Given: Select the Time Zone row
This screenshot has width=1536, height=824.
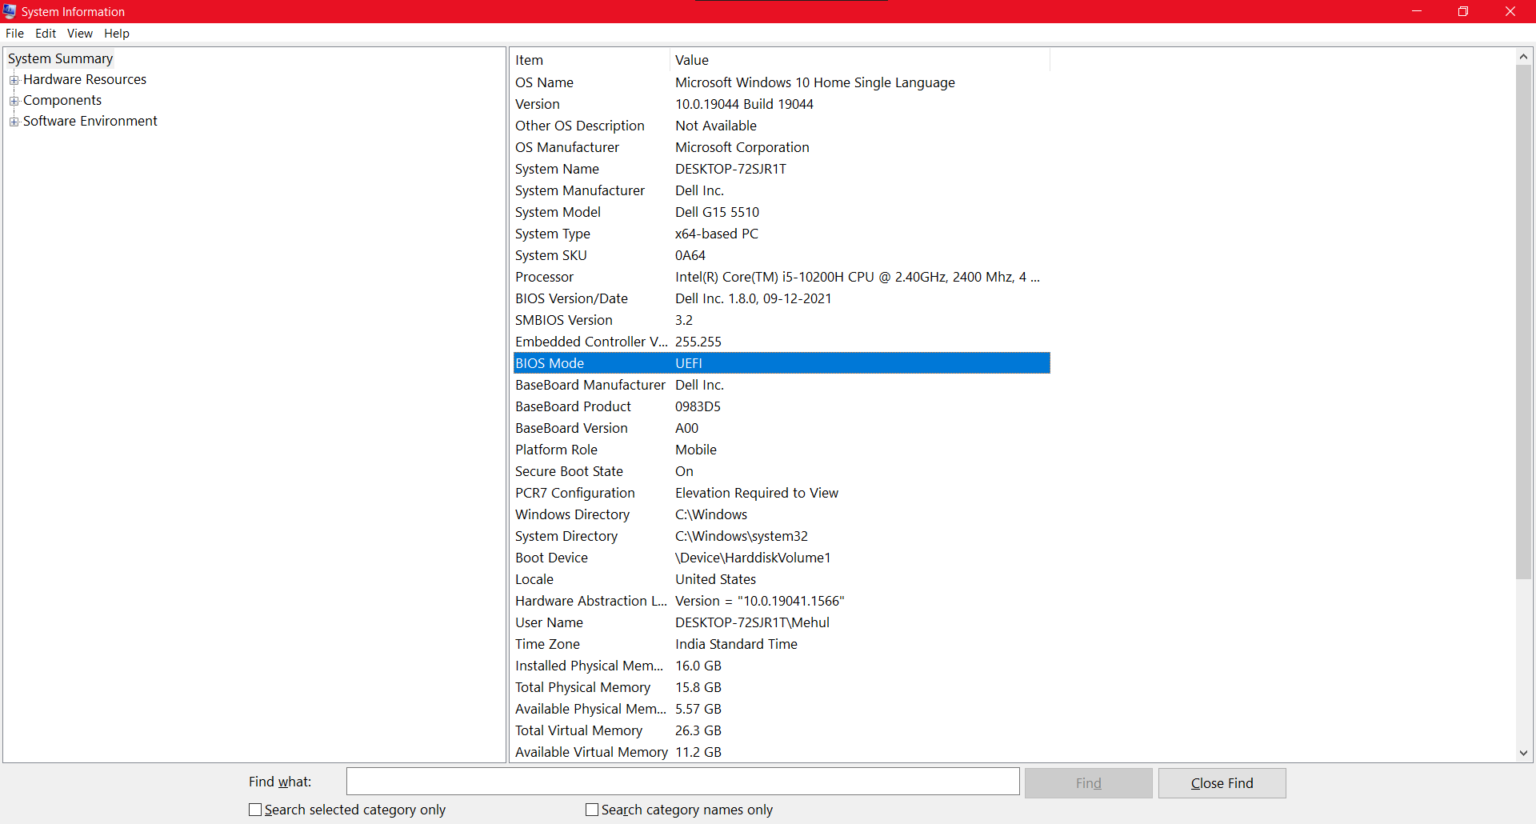Looking at the screenshot, I should 782,644.
